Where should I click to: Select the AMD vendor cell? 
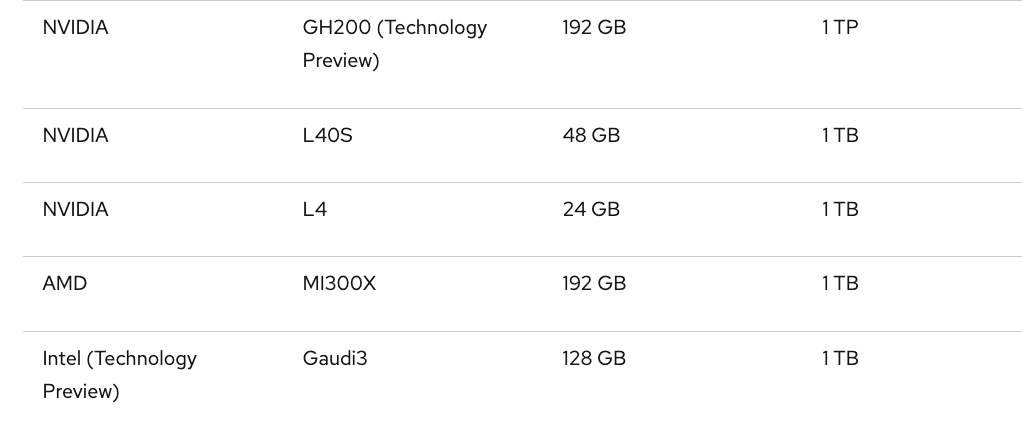click(x=65, y=284)
